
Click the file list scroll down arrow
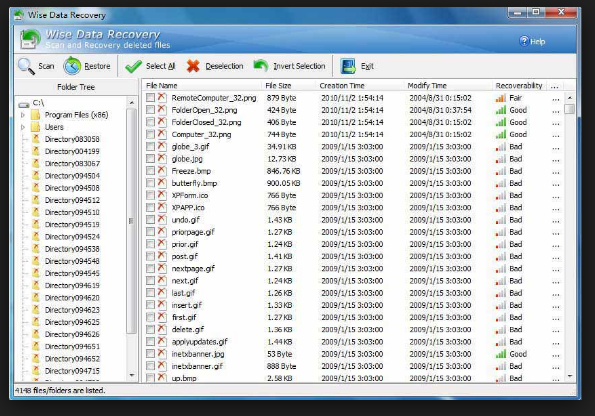(569, 376)
